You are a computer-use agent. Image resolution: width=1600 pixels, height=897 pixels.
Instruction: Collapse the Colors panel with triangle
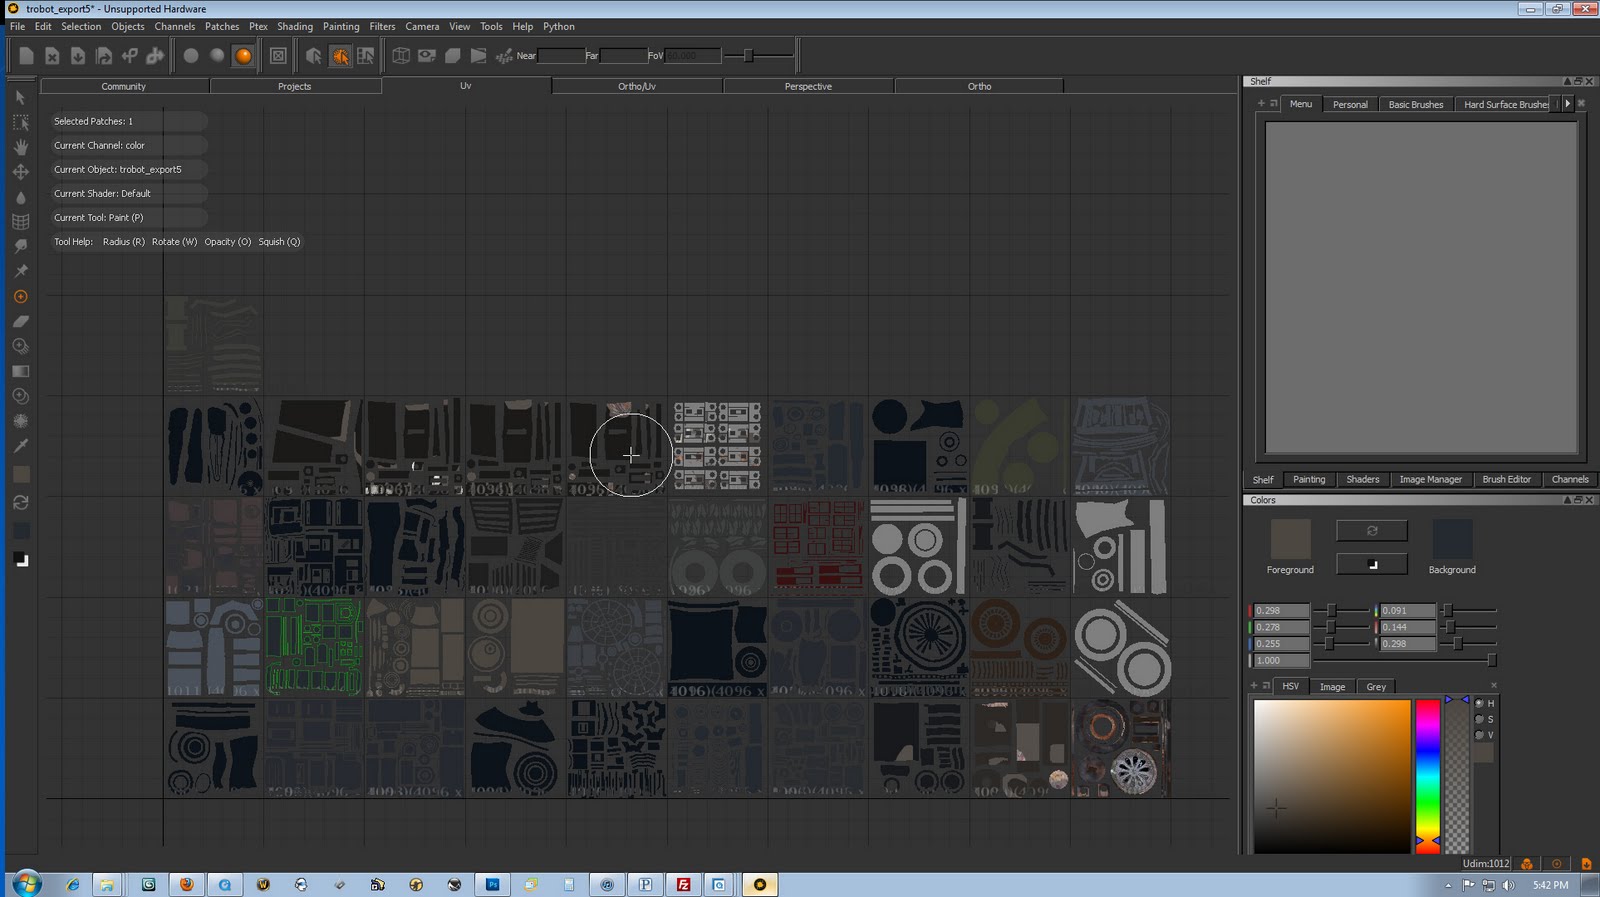coord(1567,500)
